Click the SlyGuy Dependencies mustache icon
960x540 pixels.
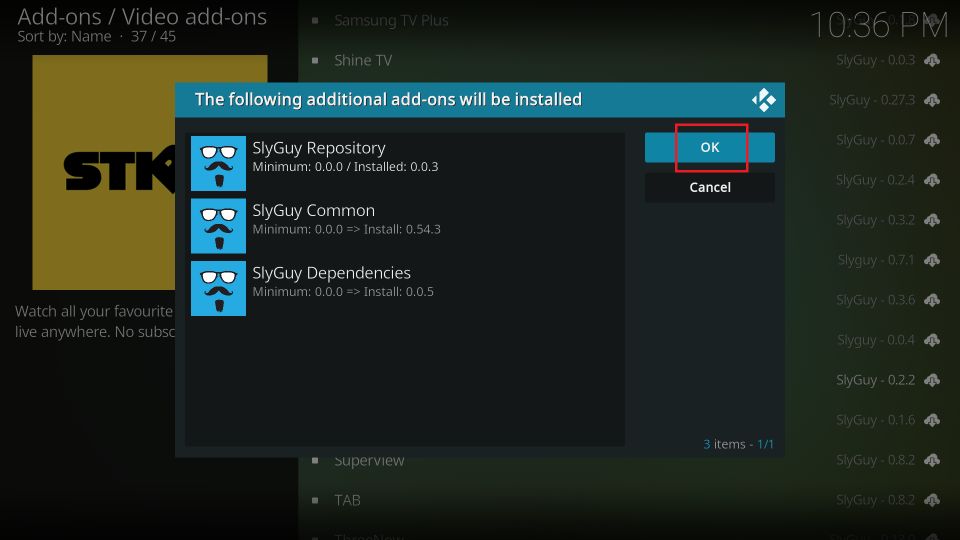pos(219,288)
